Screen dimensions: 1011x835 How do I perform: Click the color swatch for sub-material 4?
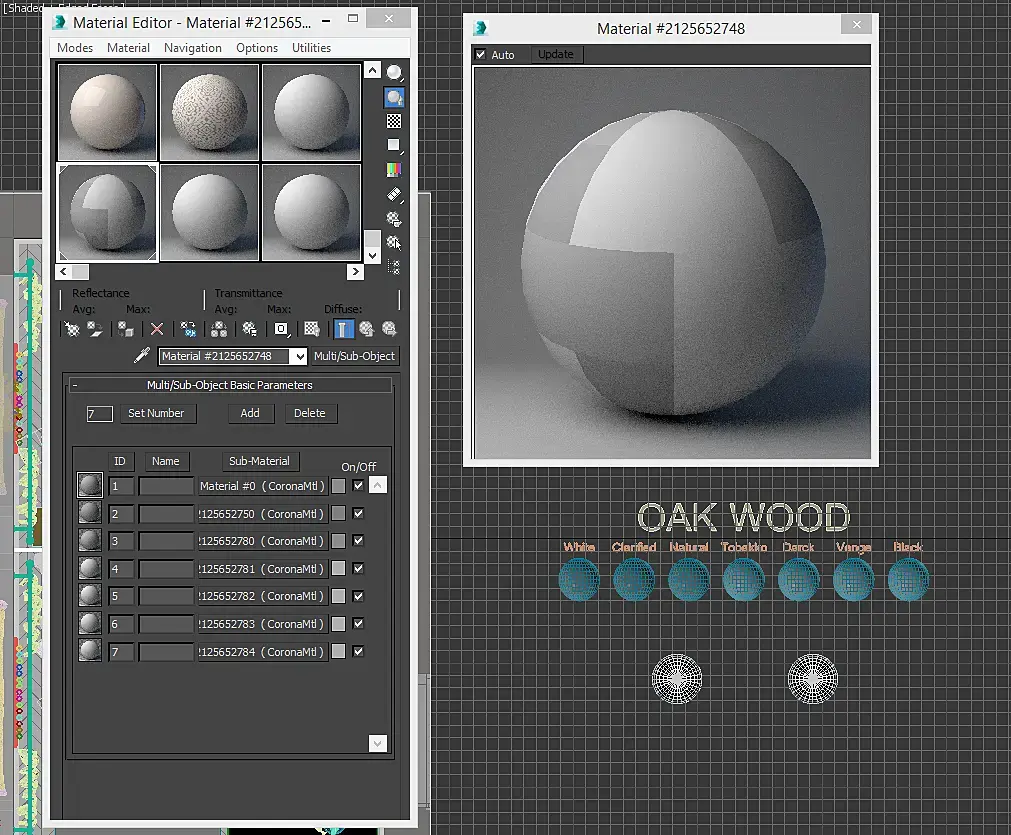[x=339, y=569]
